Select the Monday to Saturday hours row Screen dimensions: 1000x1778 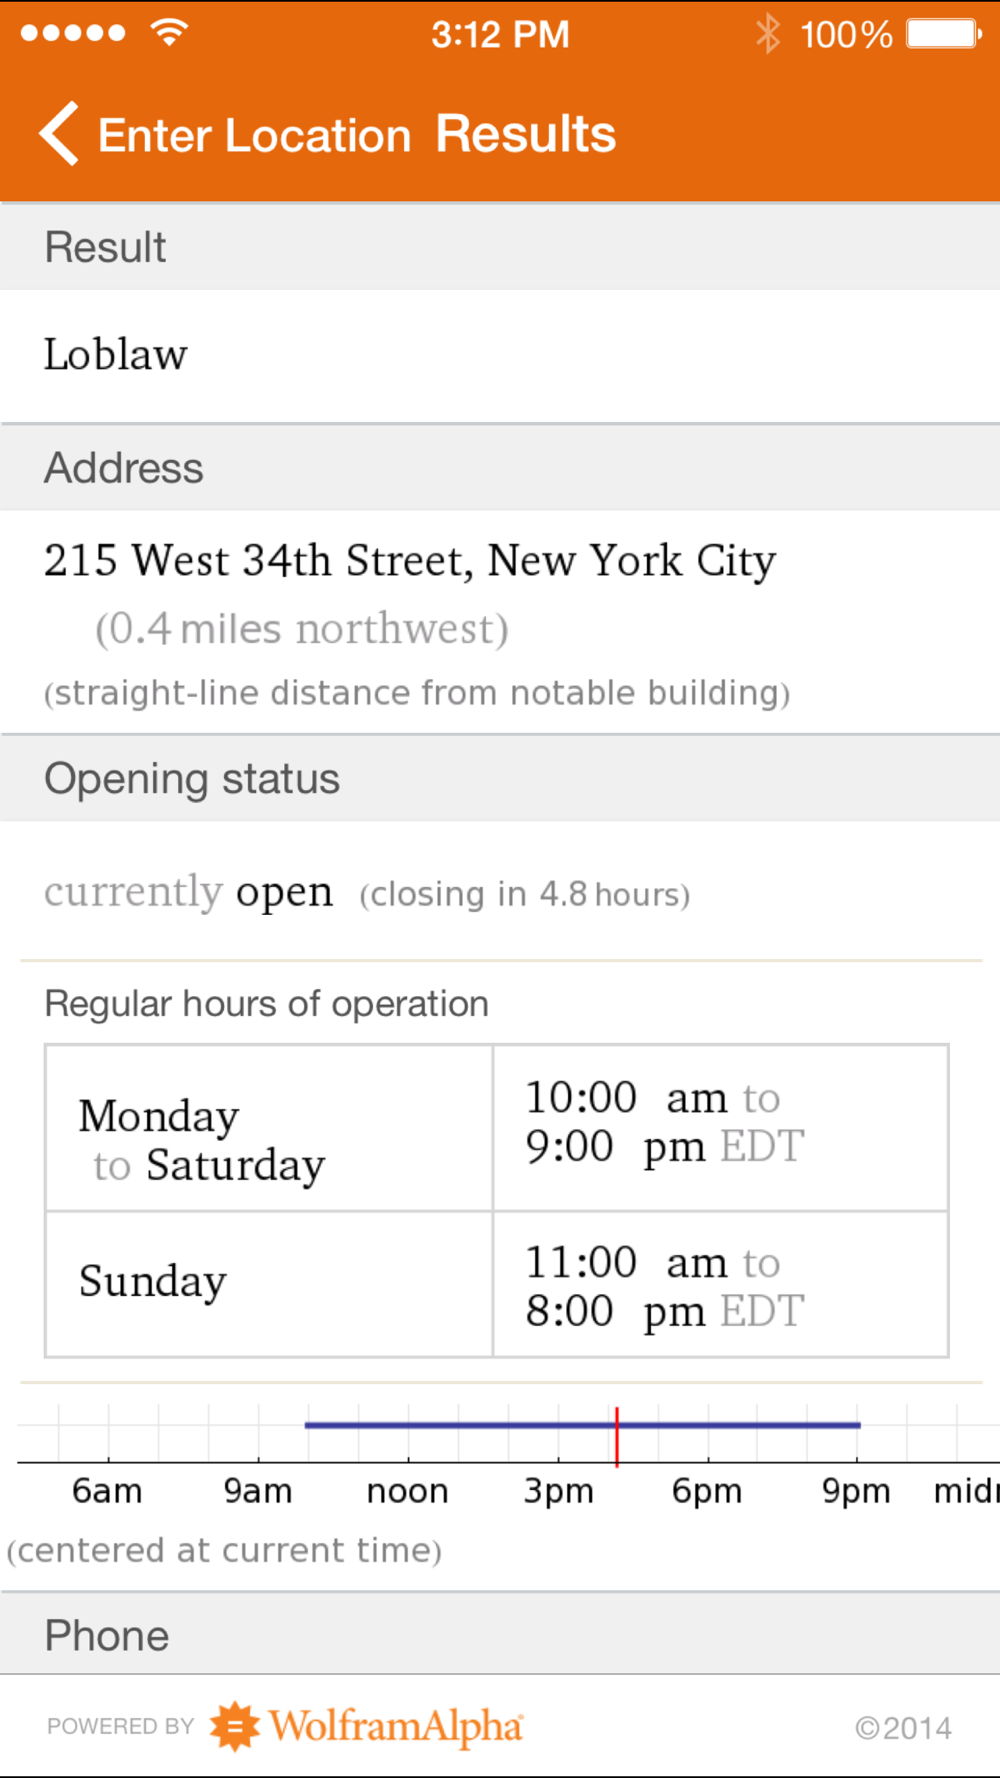[497, 1129]
